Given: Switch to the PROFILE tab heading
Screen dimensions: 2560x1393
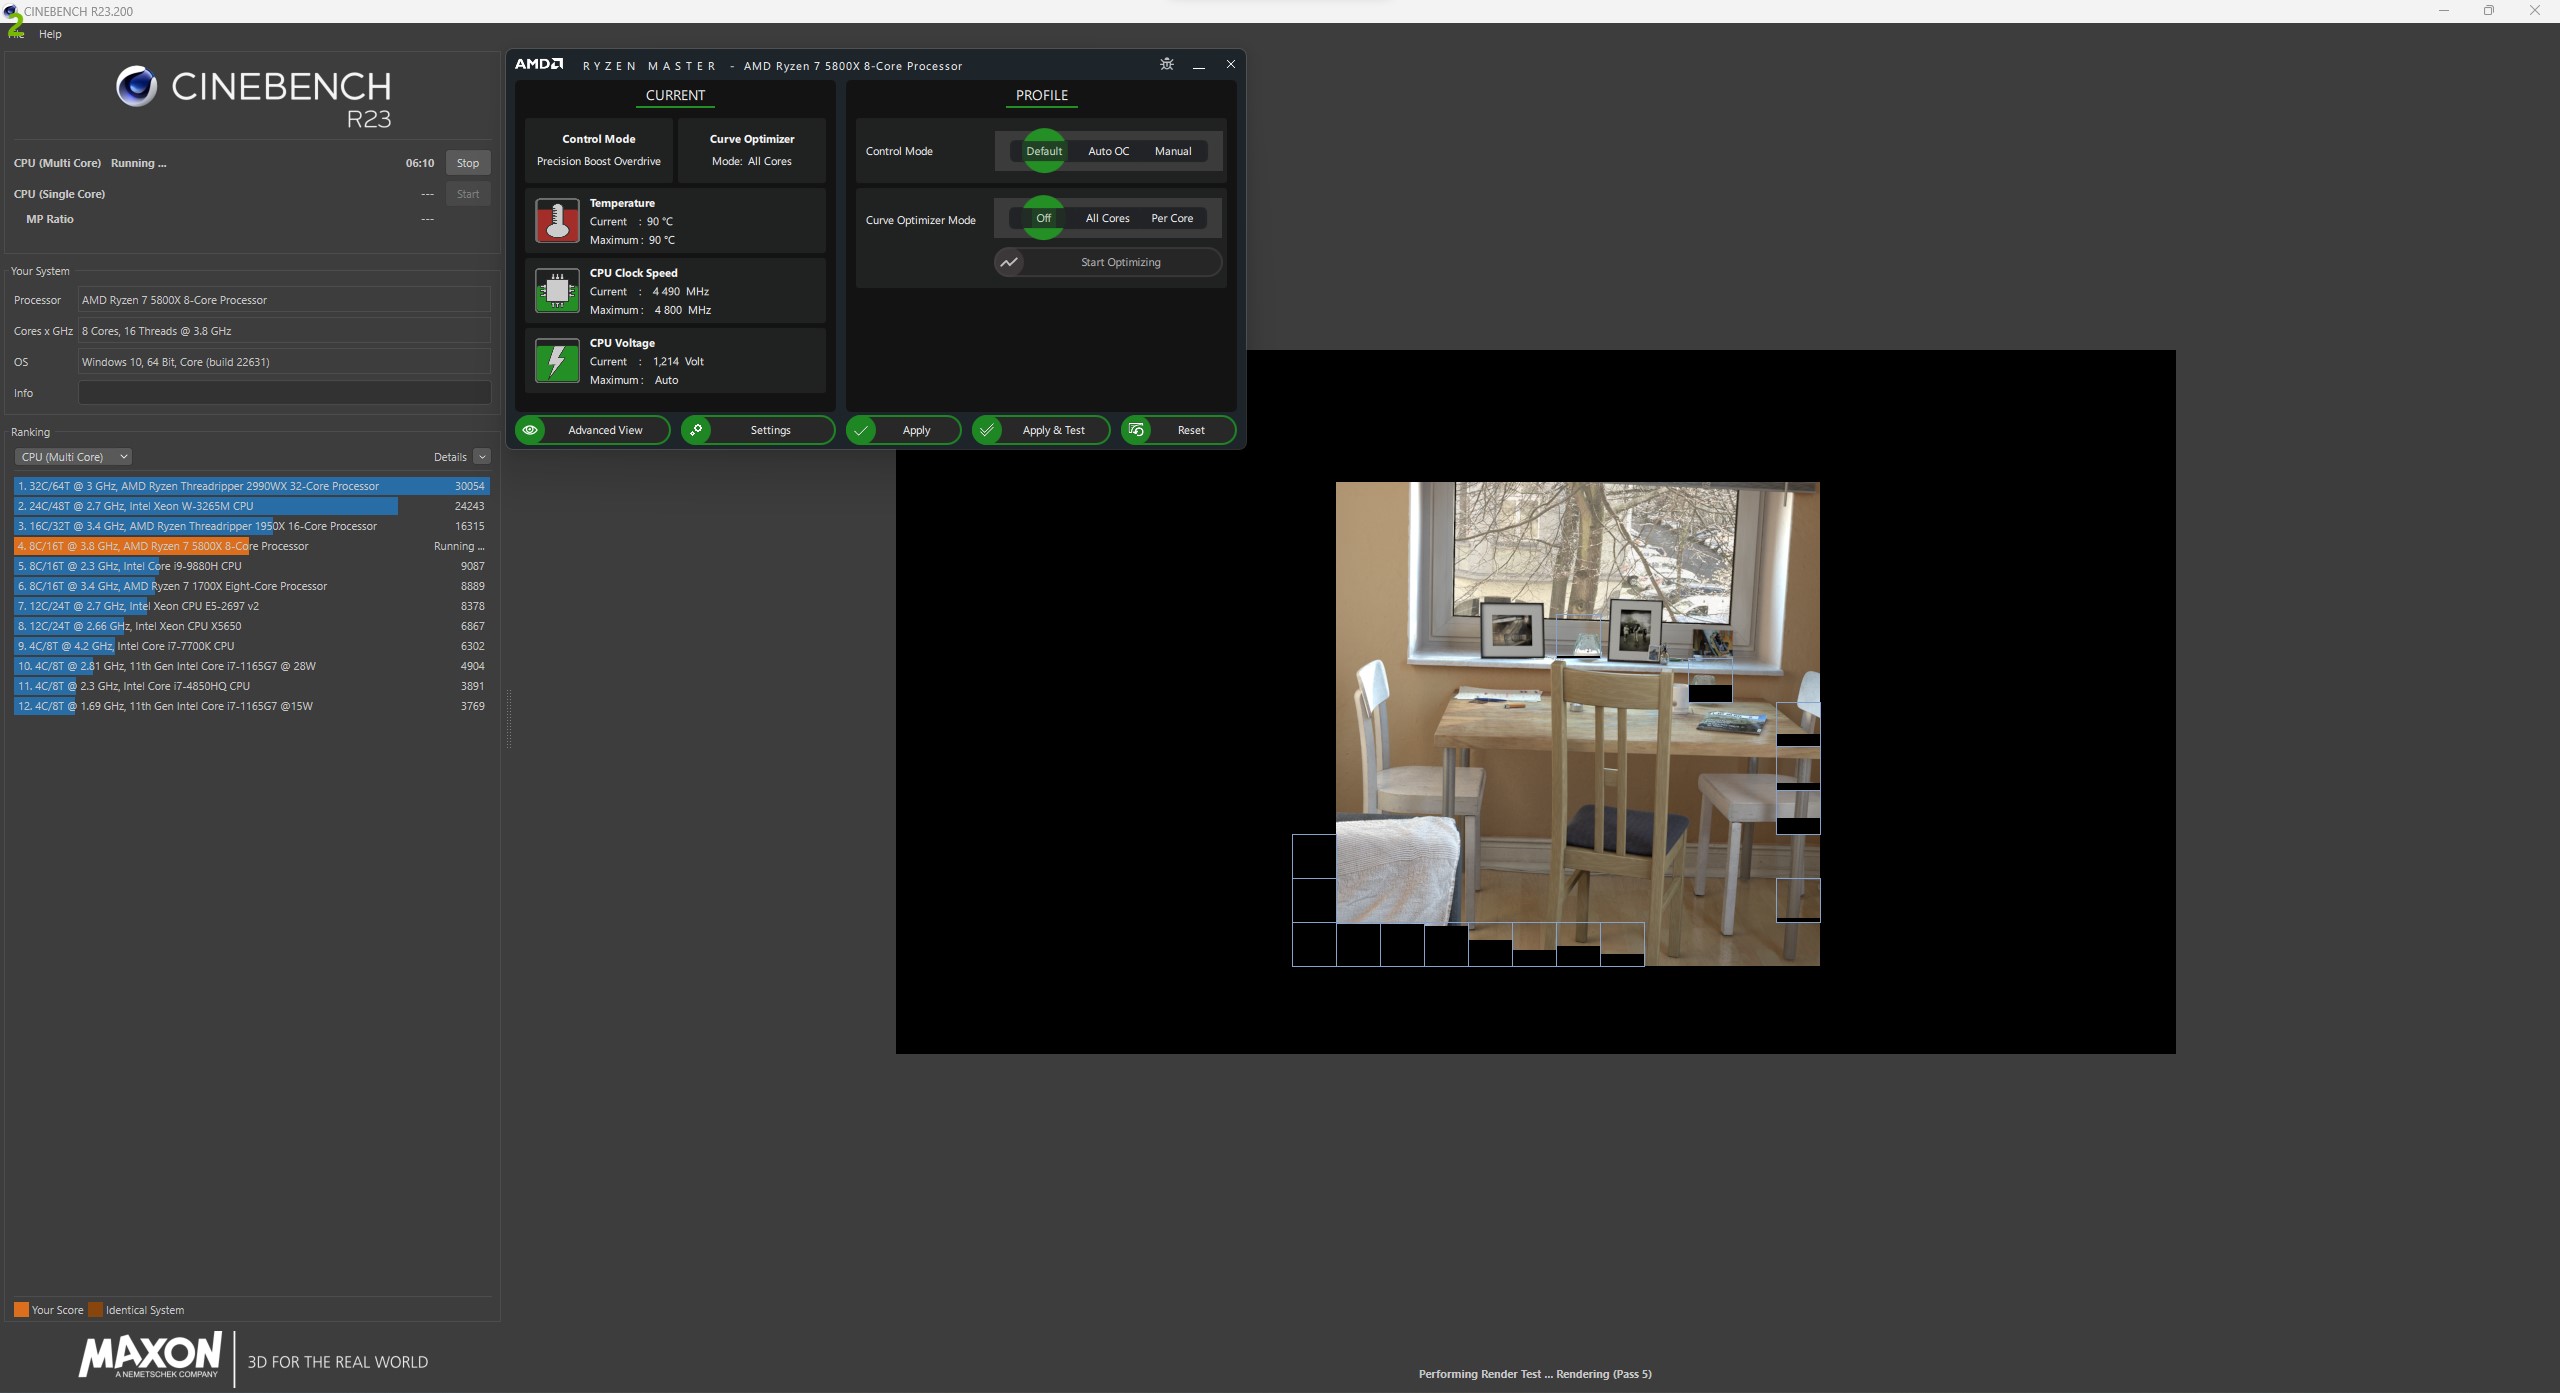Looking at the screenshot, I should coord(1041,95).
